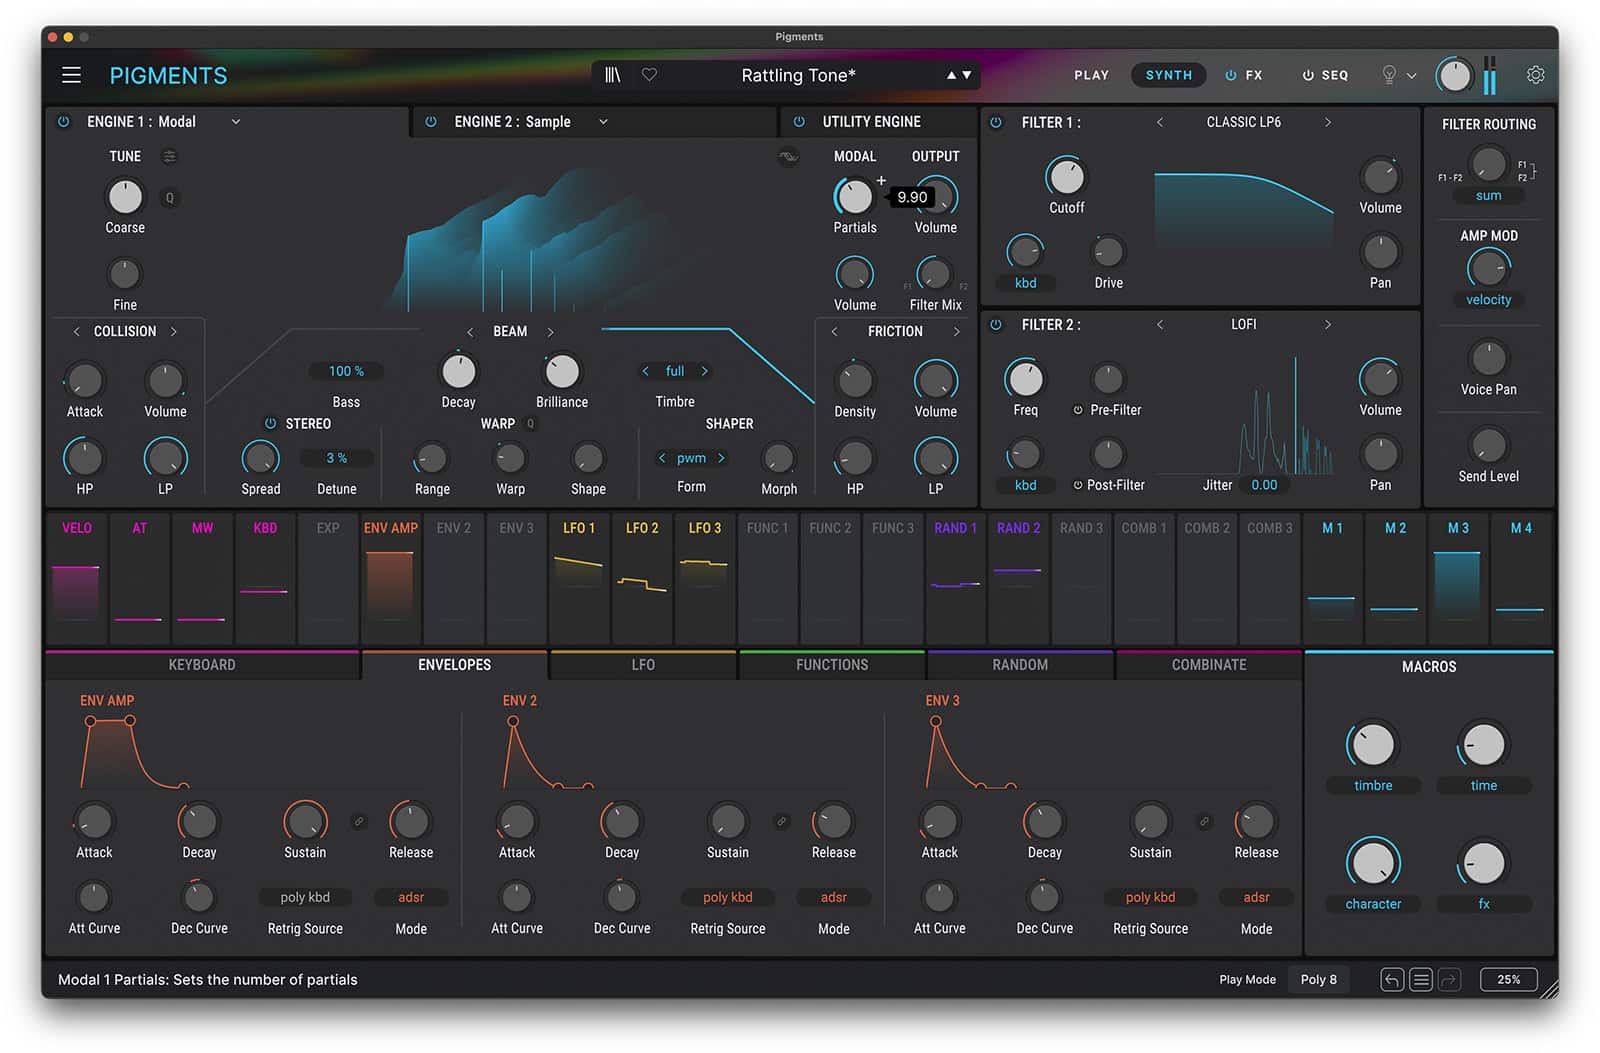Switch to the COMBINATE tab
The width and height of the screenshot is (1600, 1053).
[1209, 665]
